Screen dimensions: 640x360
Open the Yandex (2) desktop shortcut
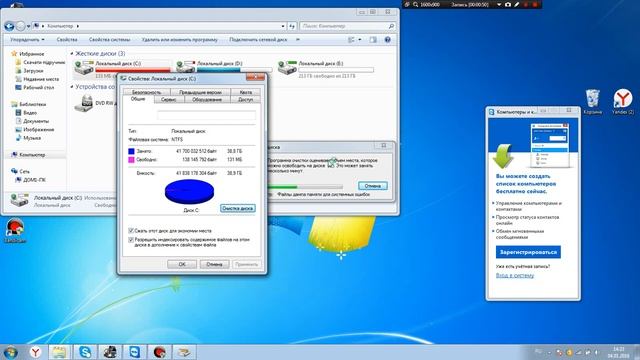[x=622, y=101]
